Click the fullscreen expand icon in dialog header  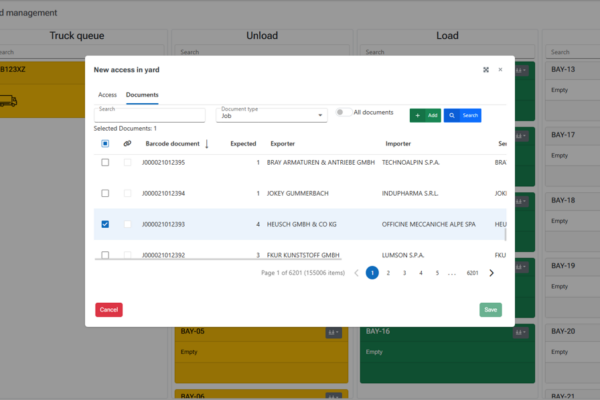[485, 70]
